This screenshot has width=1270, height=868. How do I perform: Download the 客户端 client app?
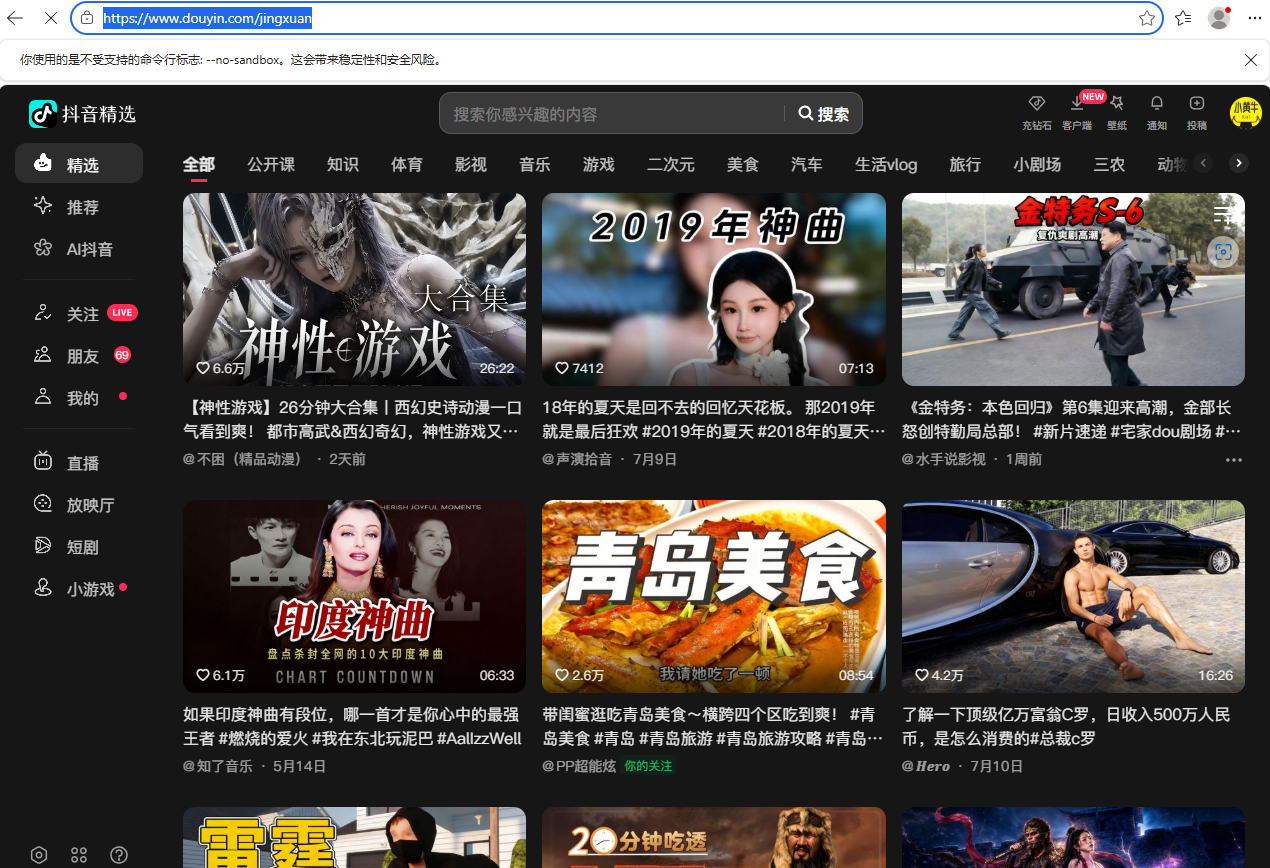(1077, 112)
